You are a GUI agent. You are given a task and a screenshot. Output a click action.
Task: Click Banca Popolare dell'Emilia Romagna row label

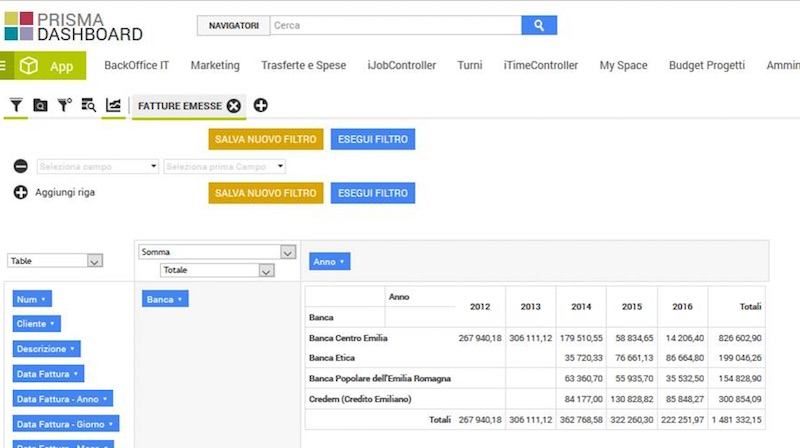[x=380, y=379]
